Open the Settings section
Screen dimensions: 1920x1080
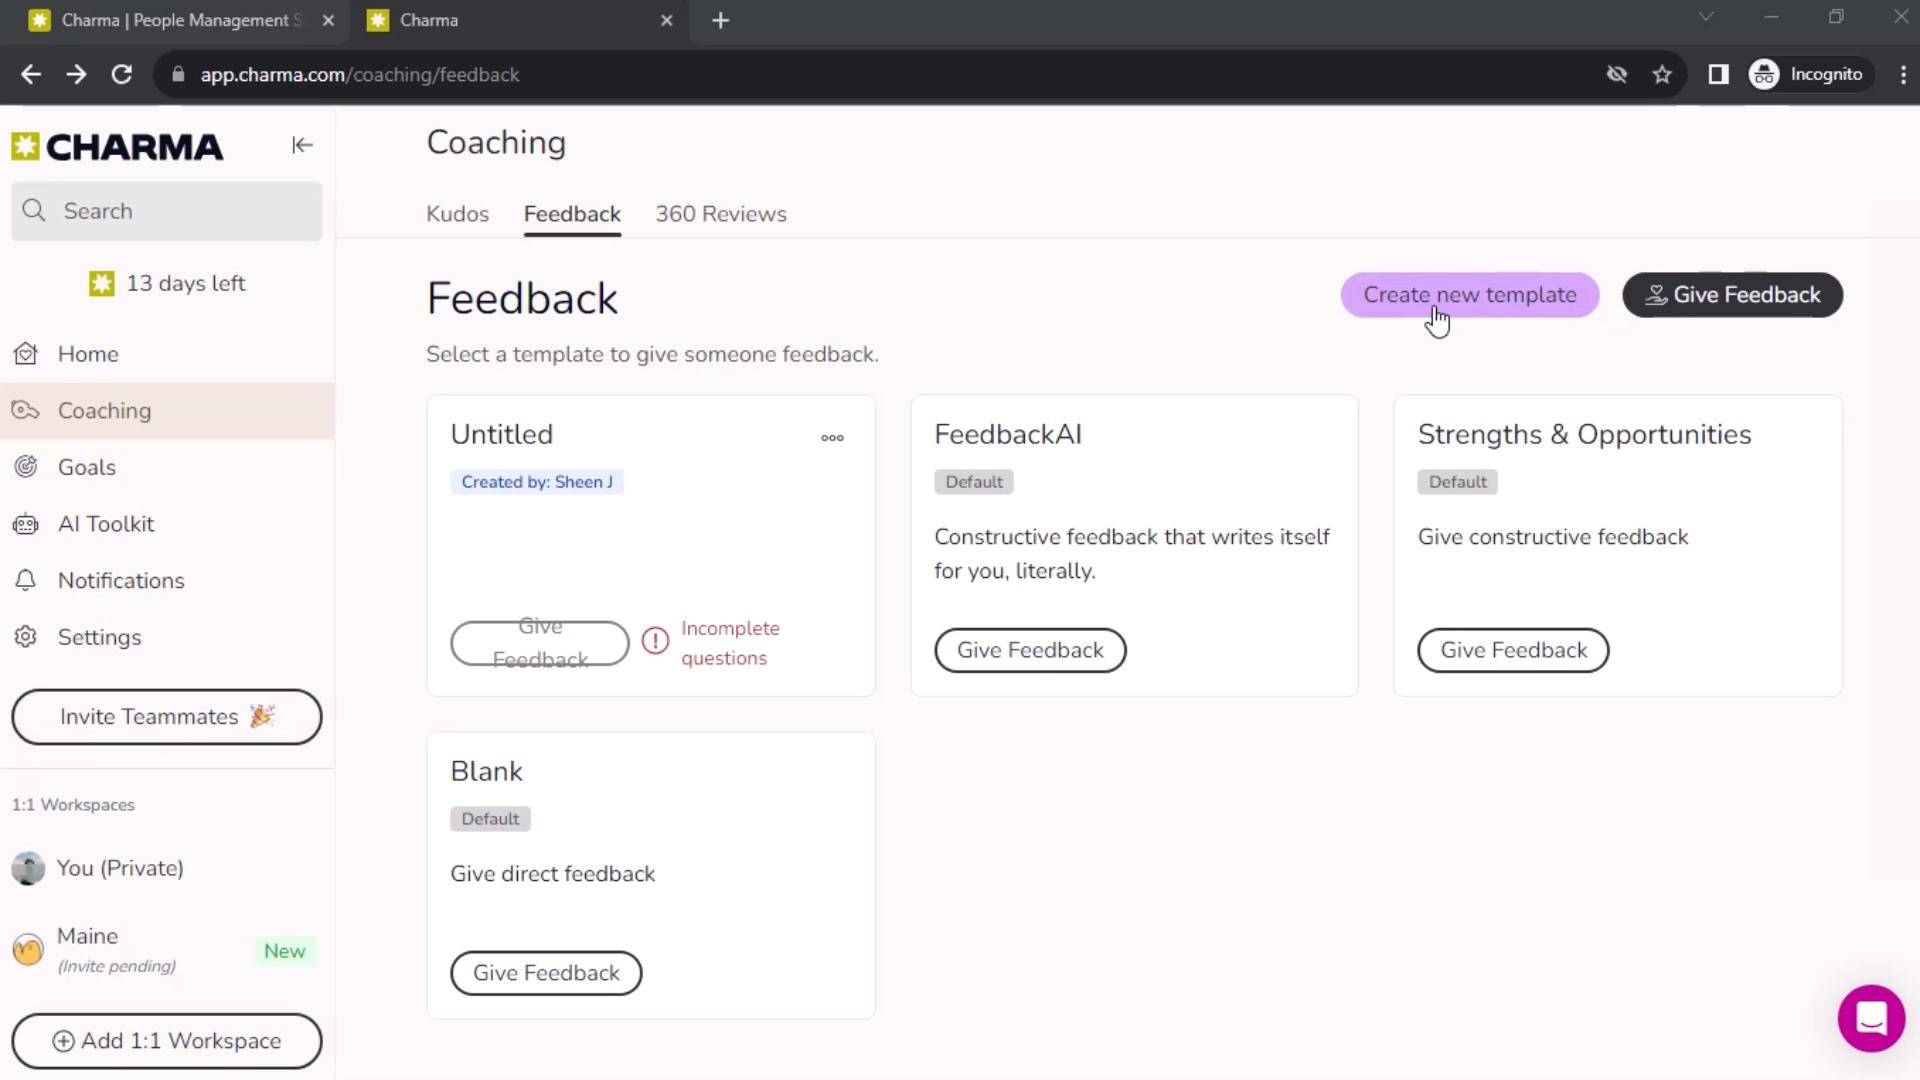[99, 637]
